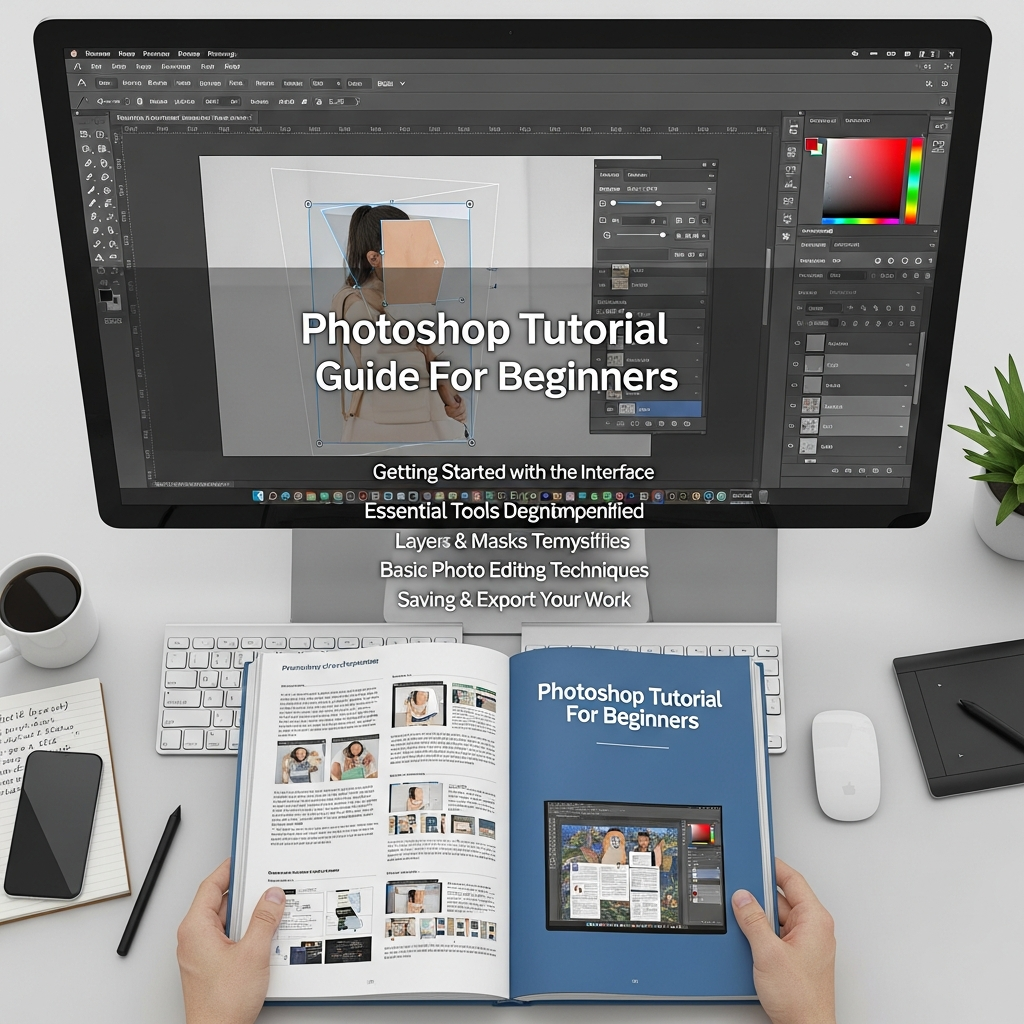Toggle the eye icon of the second layer

tap(795, 364)
